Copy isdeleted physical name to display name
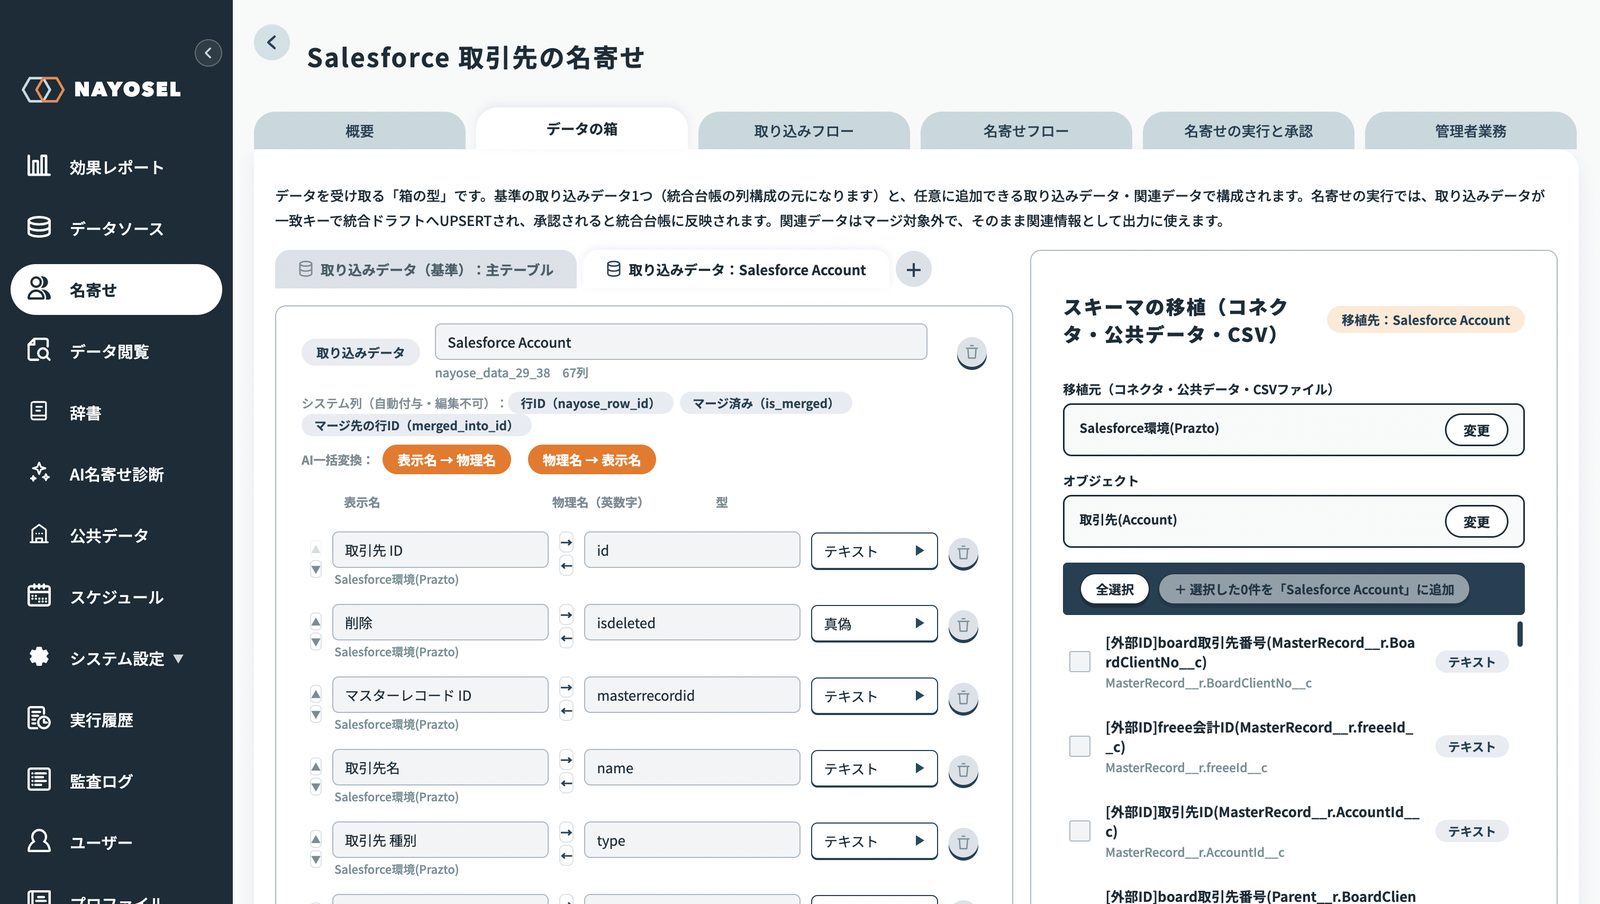 566,638
